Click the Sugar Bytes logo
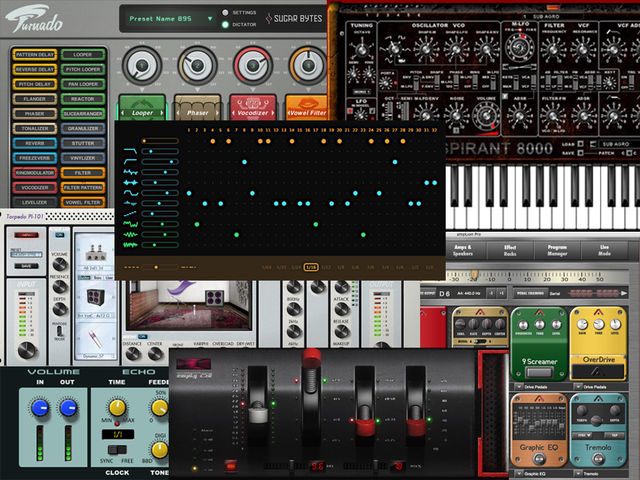Image resolution: width=640 pixels, height=480 pixels. (294, 18)
